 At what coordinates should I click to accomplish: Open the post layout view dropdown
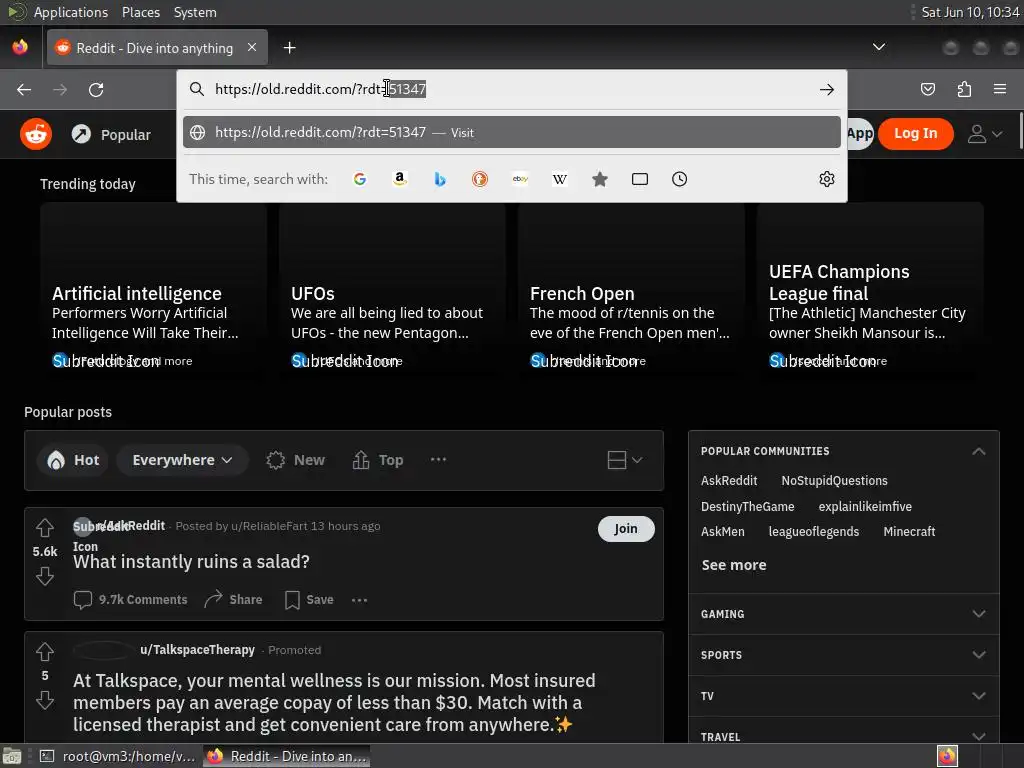click(x=624, y=460)
